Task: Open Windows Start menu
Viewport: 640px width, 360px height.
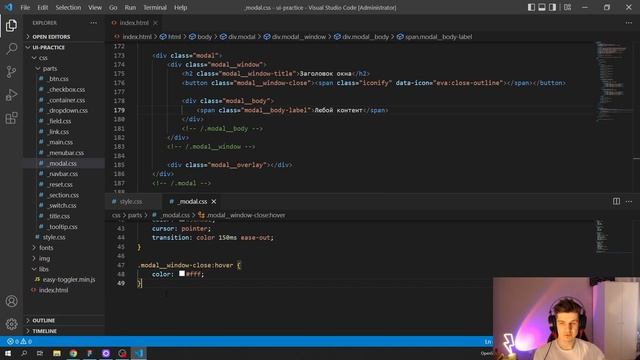Action: (8, 353)
